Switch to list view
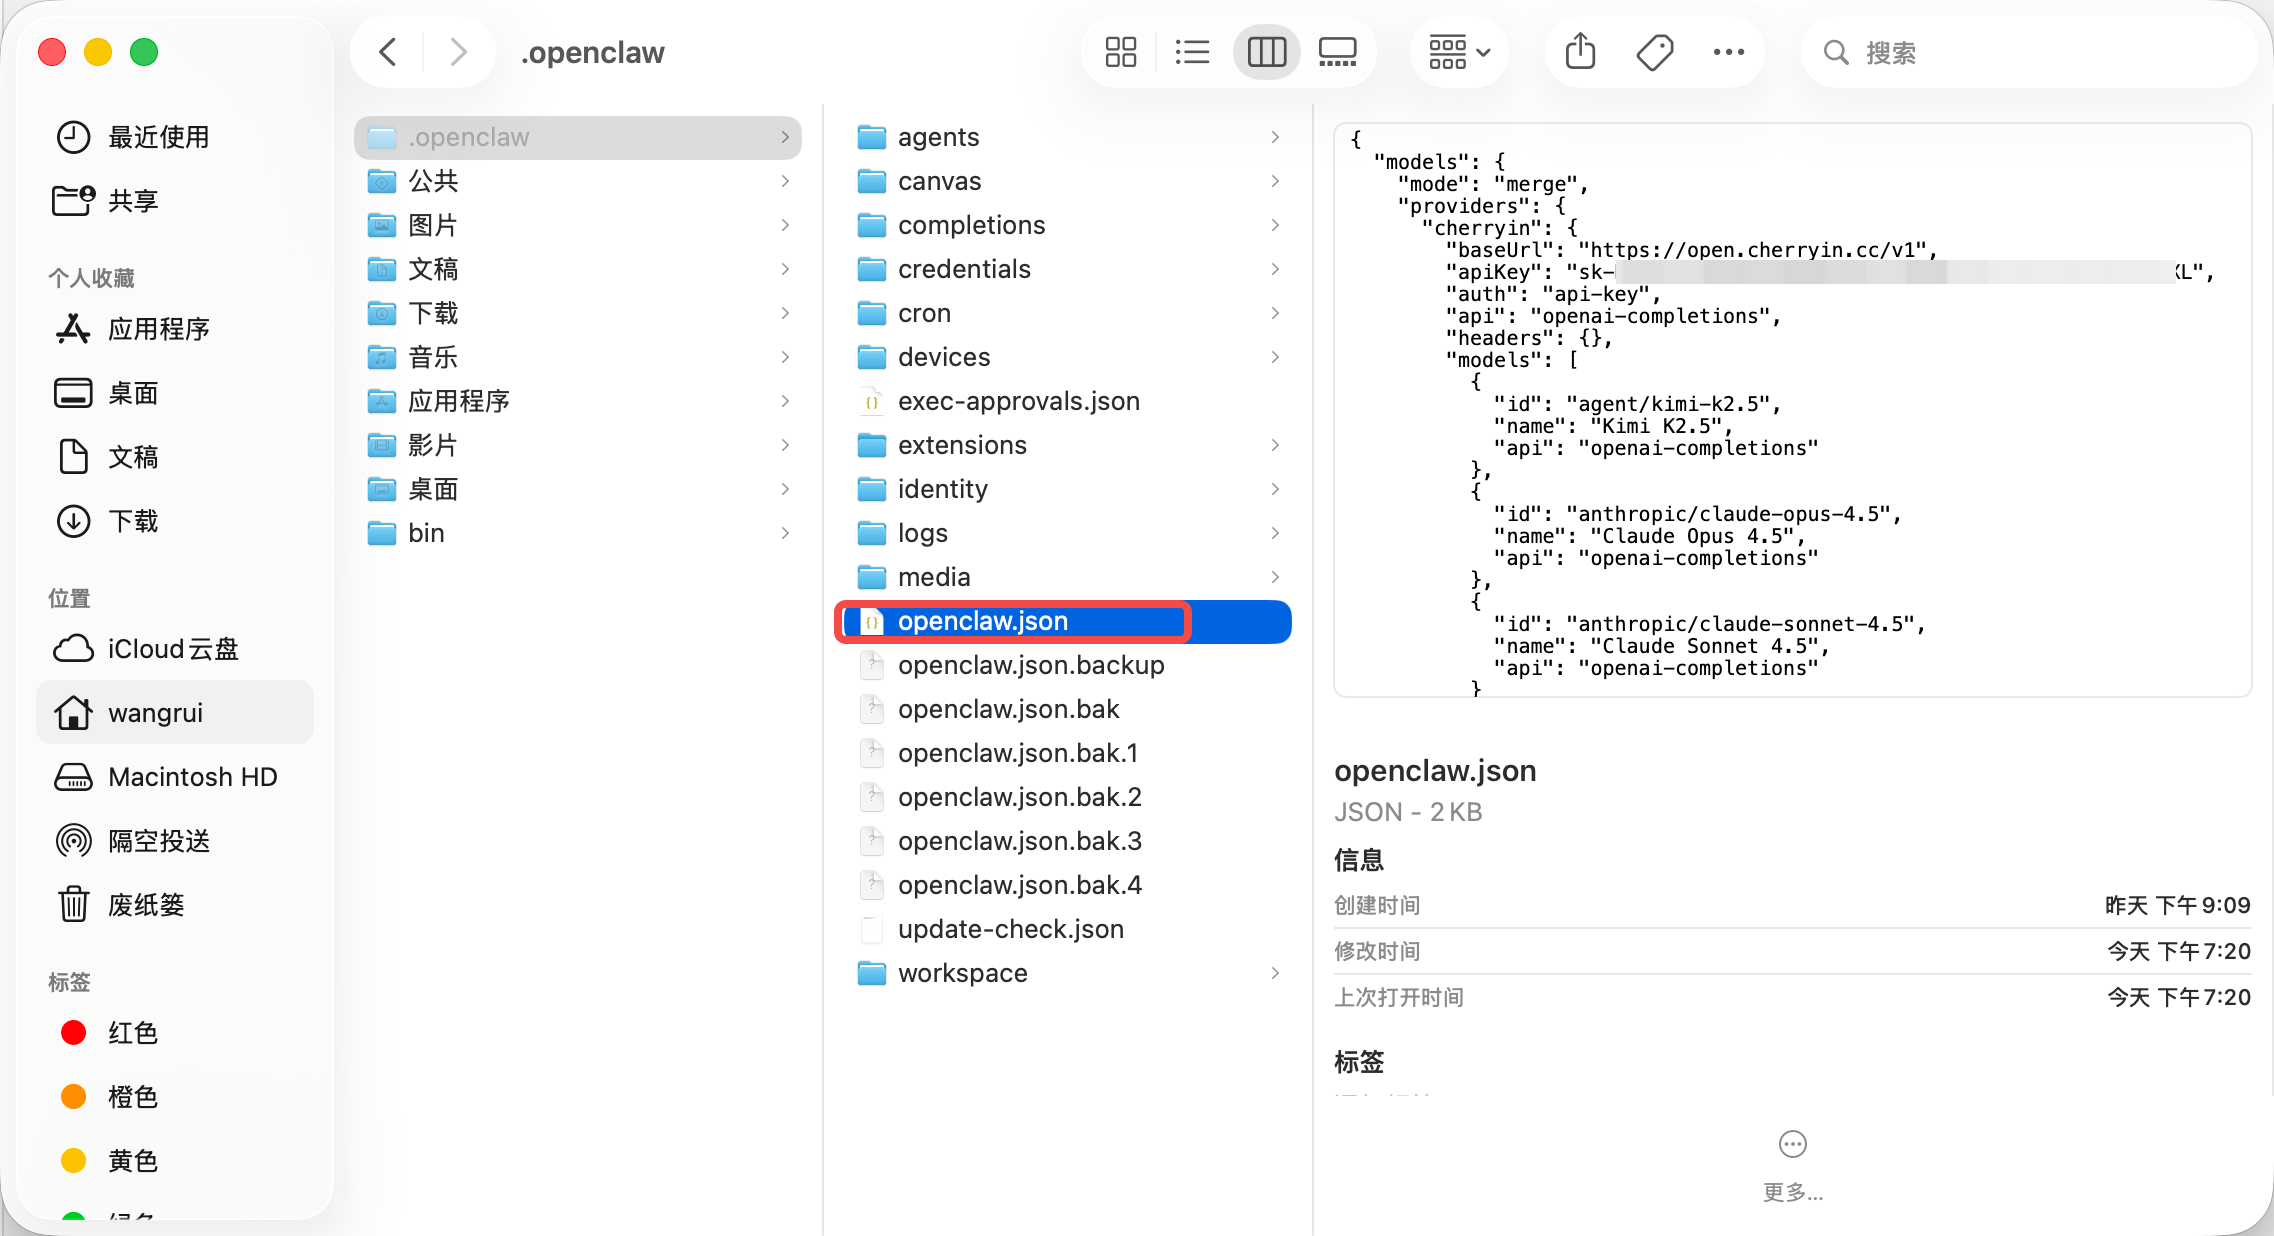The width and height of the screenshot is (2274, 1236). (x=1192, y=52)
